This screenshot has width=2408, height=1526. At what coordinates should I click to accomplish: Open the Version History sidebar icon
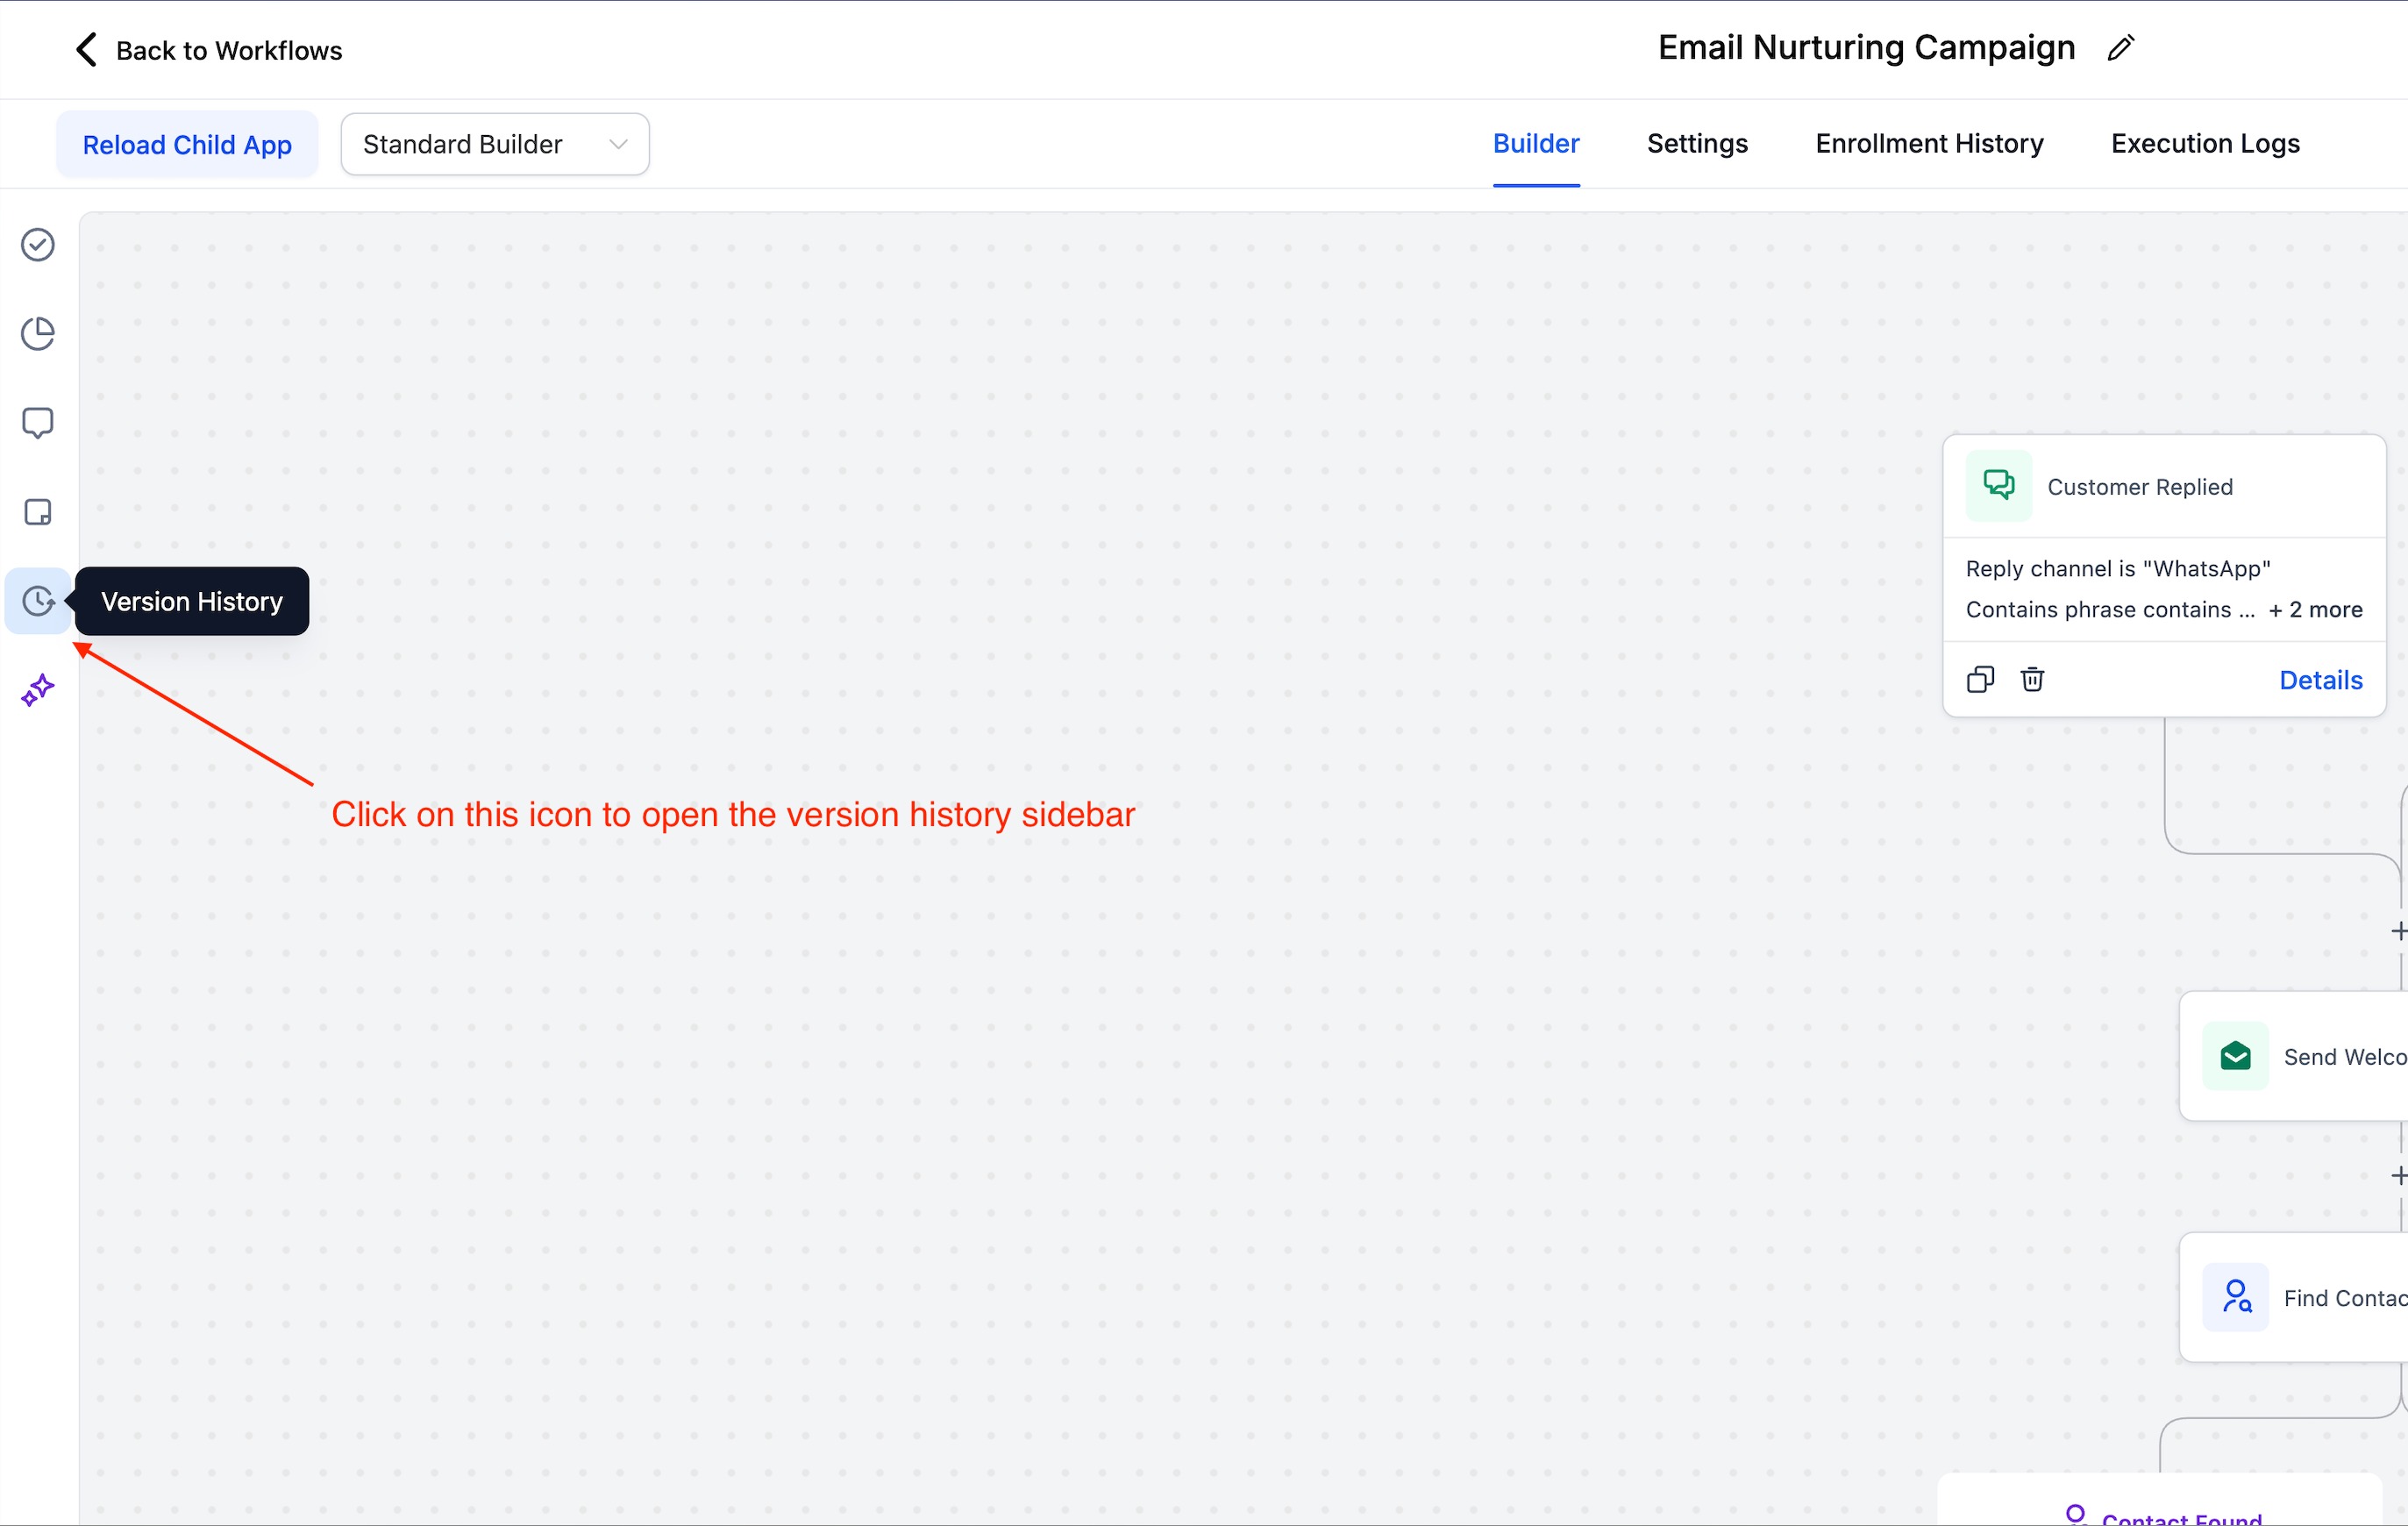[38, 601]
